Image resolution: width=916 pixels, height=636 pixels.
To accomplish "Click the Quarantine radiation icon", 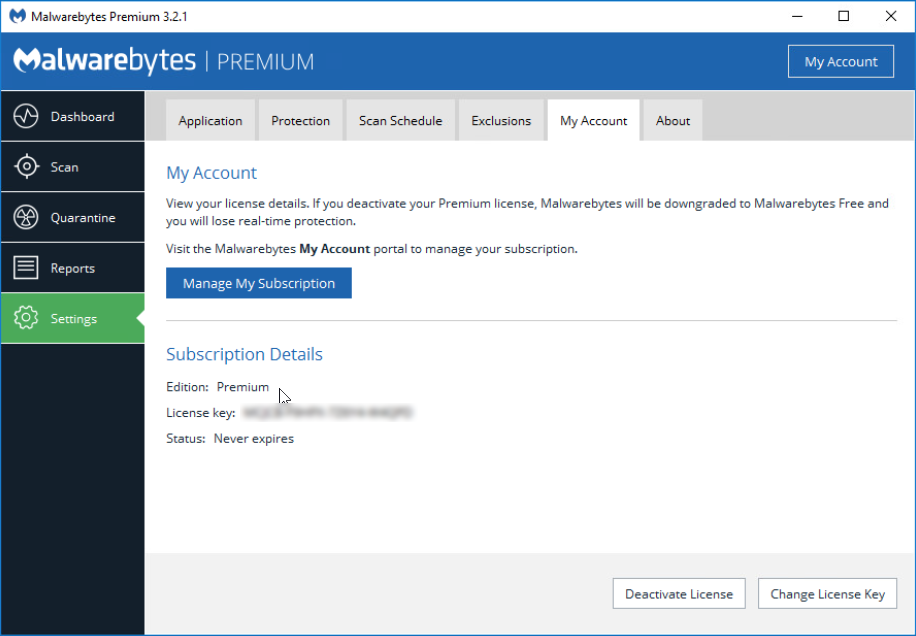I will pyautogui.click(x=26, y=217).
